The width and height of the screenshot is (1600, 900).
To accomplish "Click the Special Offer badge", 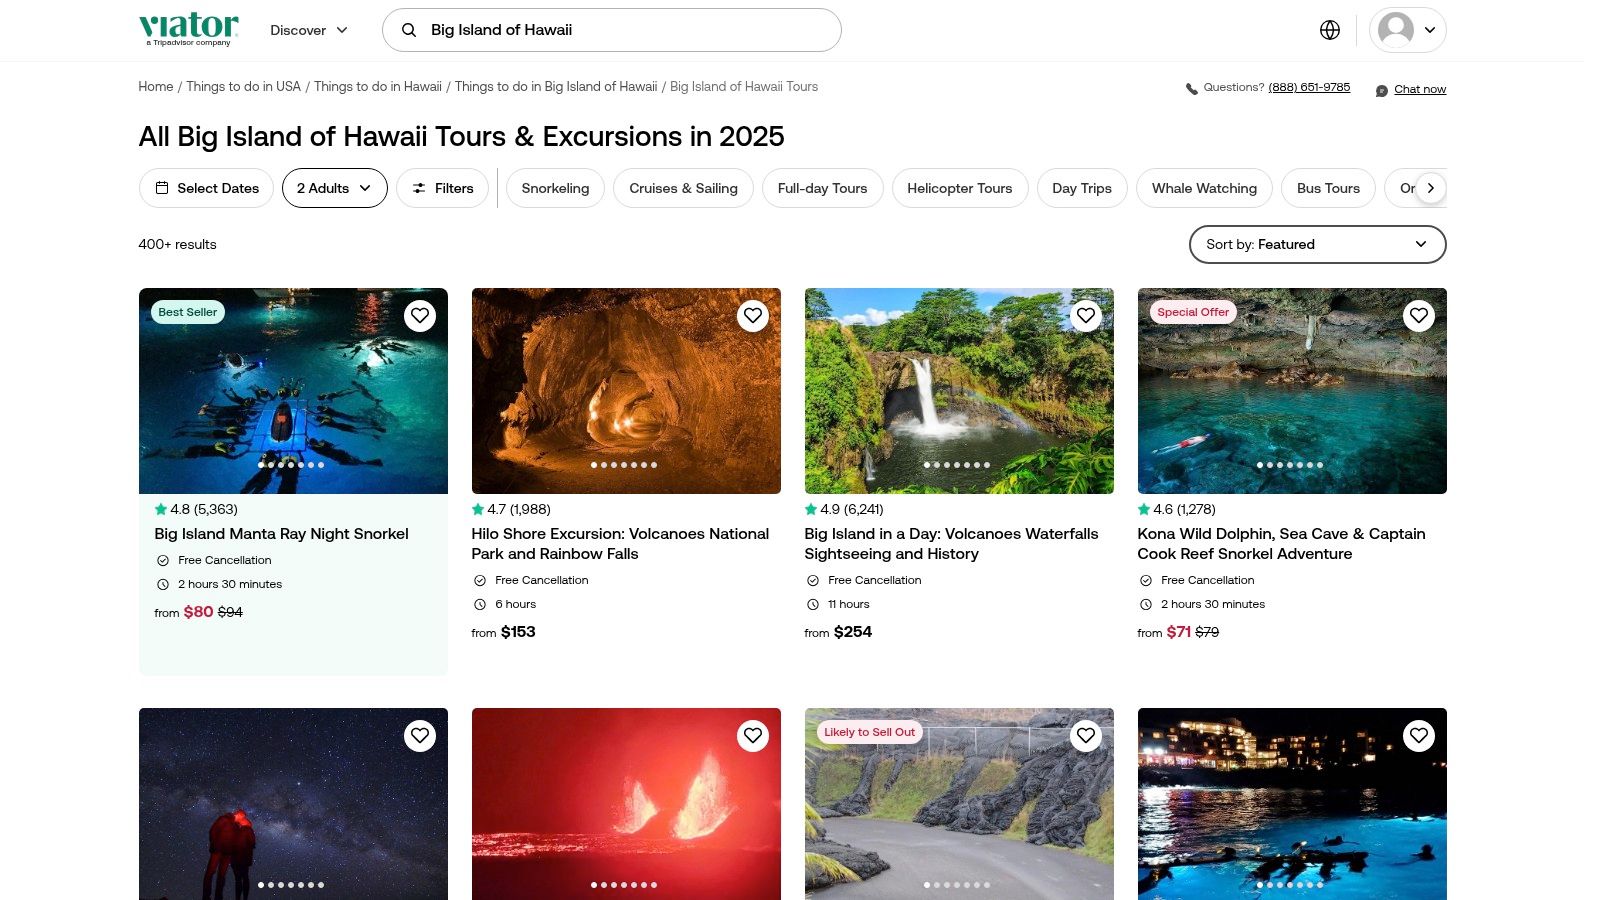I will click(x=1193, y=312).
